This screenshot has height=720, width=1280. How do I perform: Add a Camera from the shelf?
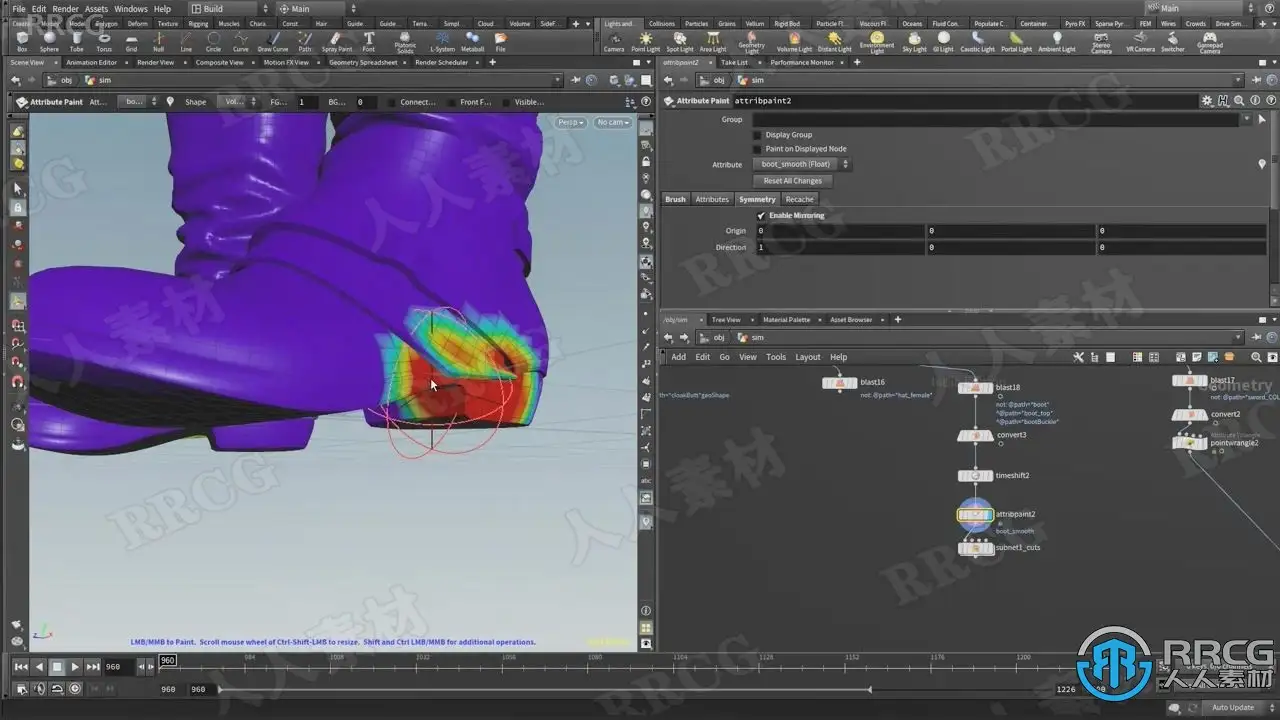pyautogui.click(x=614, y=41)
